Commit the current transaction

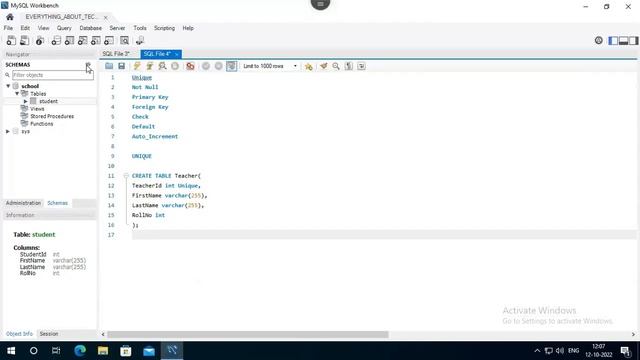[x=206, y=66]
